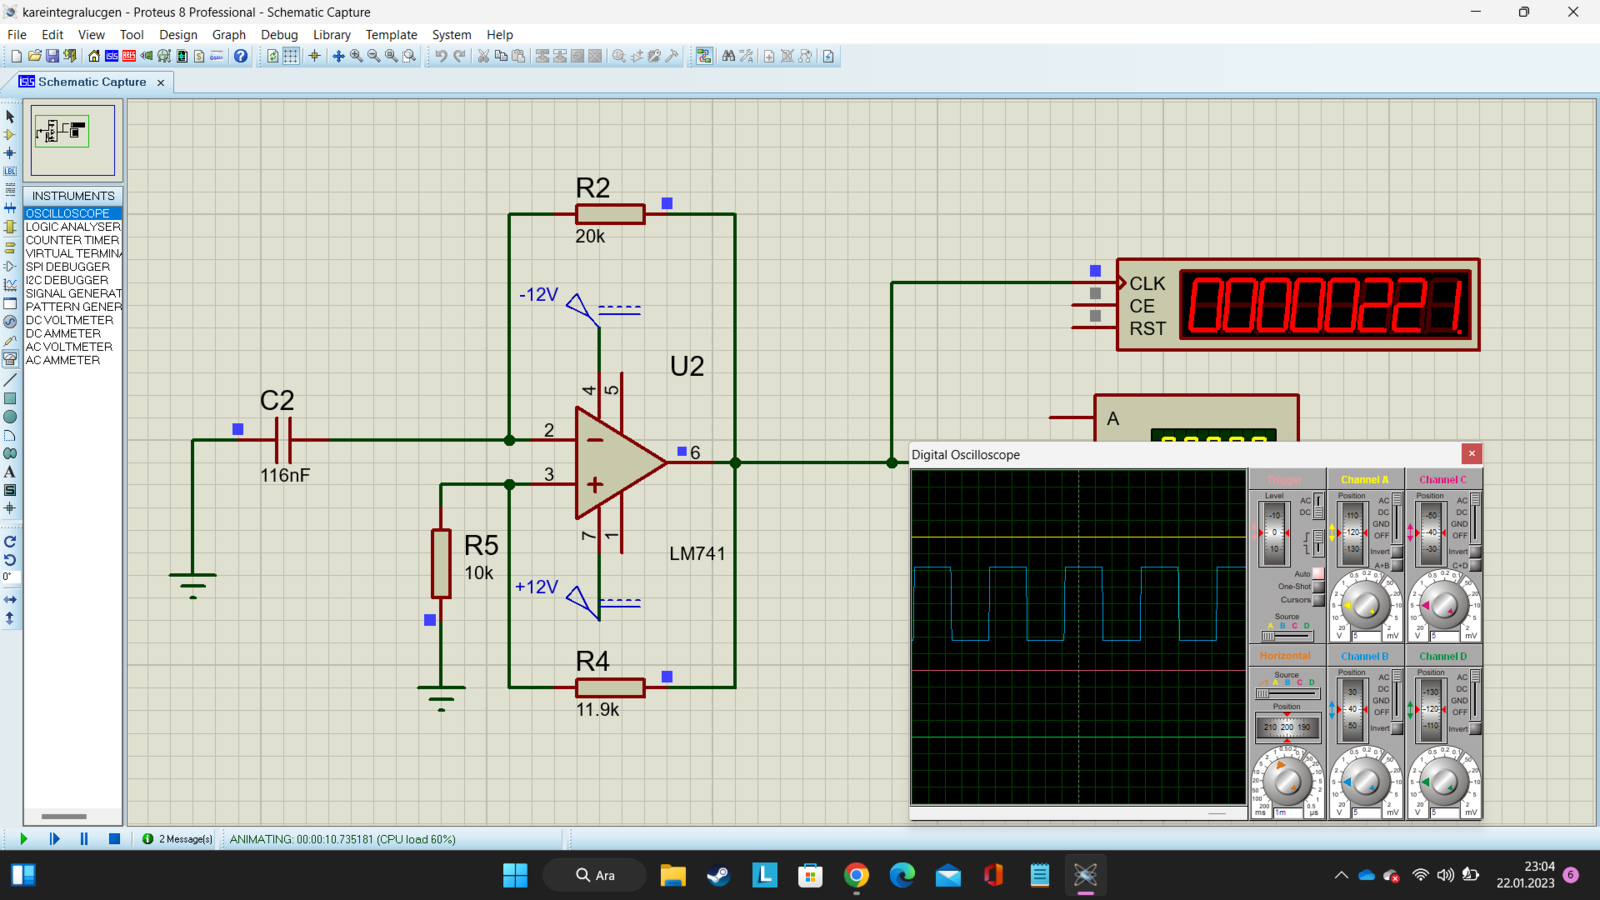Screen dimensions: 1600x900
Task: Click the Save Project floppy icon
Action: point(52,56)
